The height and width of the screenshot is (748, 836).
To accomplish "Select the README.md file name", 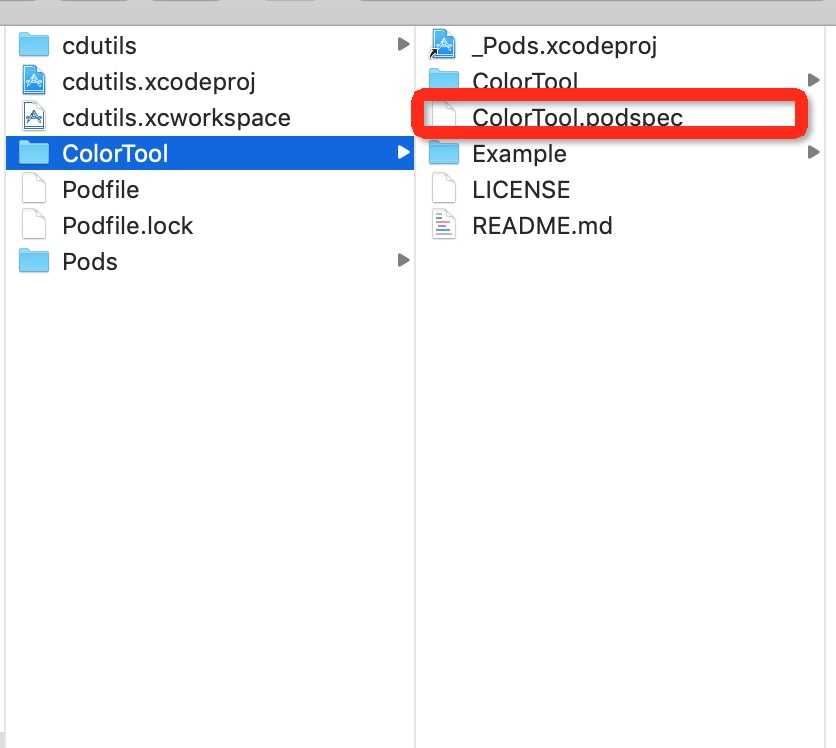I will tap(542, 226).
